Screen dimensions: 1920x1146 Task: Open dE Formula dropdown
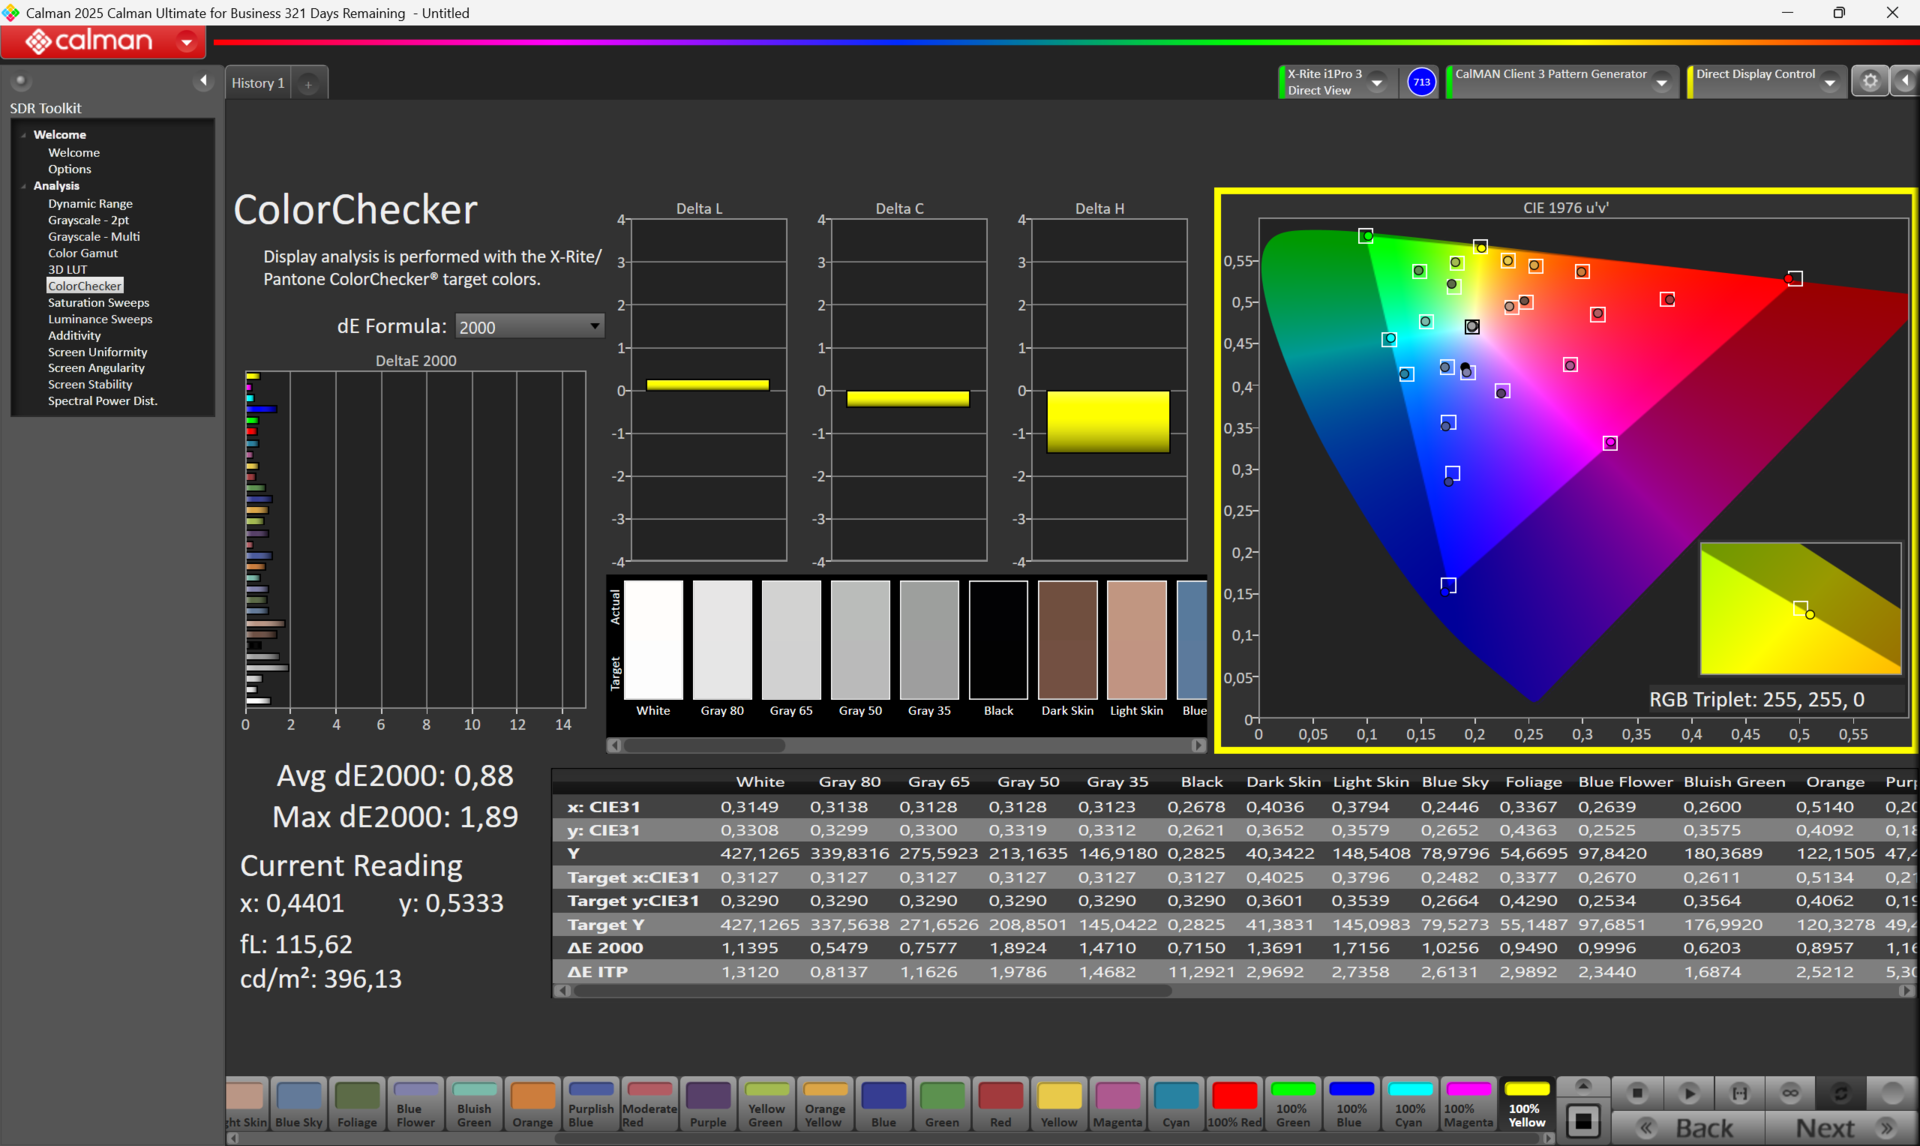[x=529, y=327]
